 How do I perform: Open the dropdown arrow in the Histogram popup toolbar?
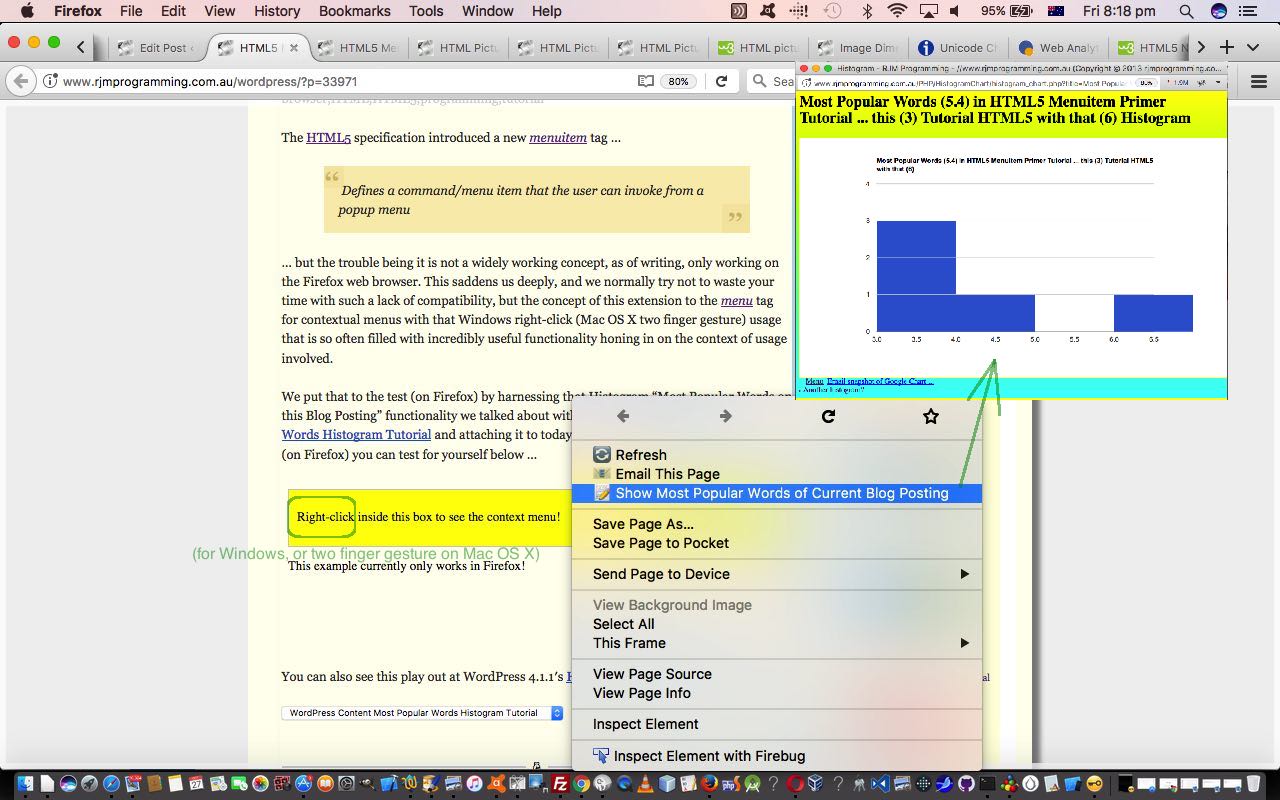(1217, 83)
